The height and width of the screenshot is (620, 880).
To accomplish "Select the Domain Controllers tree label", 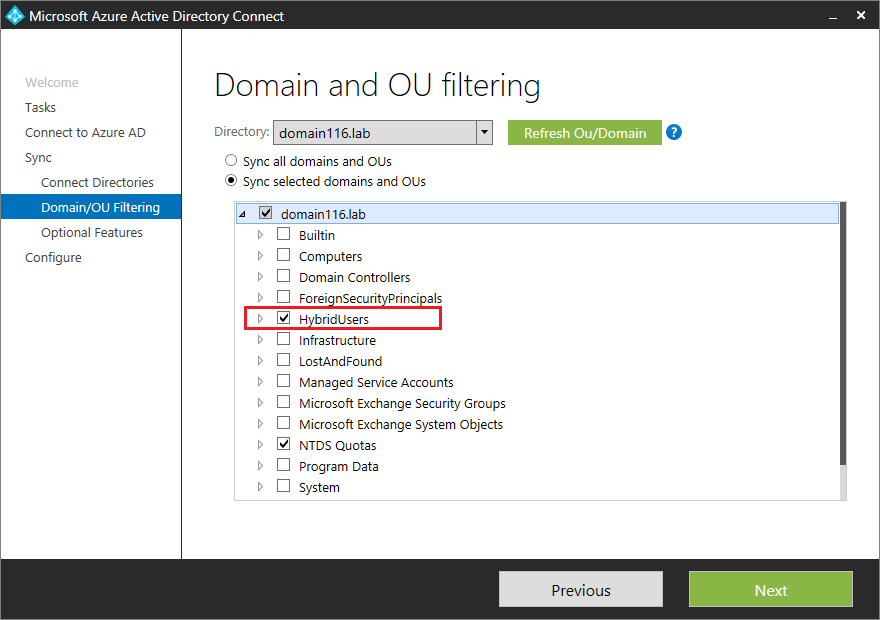I will click(x=355, y=277).
